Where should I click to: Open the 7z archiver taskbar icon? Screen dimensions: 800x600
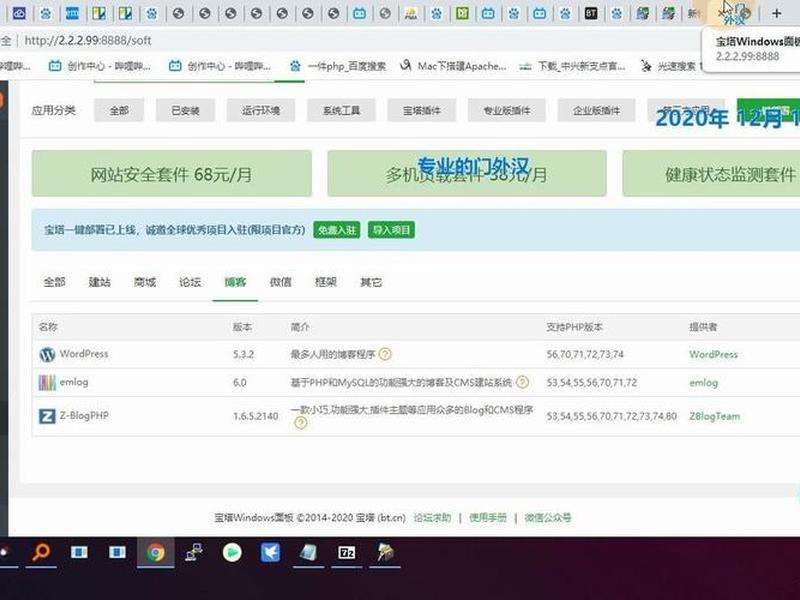pyautogui.click(x=346, y=553)
